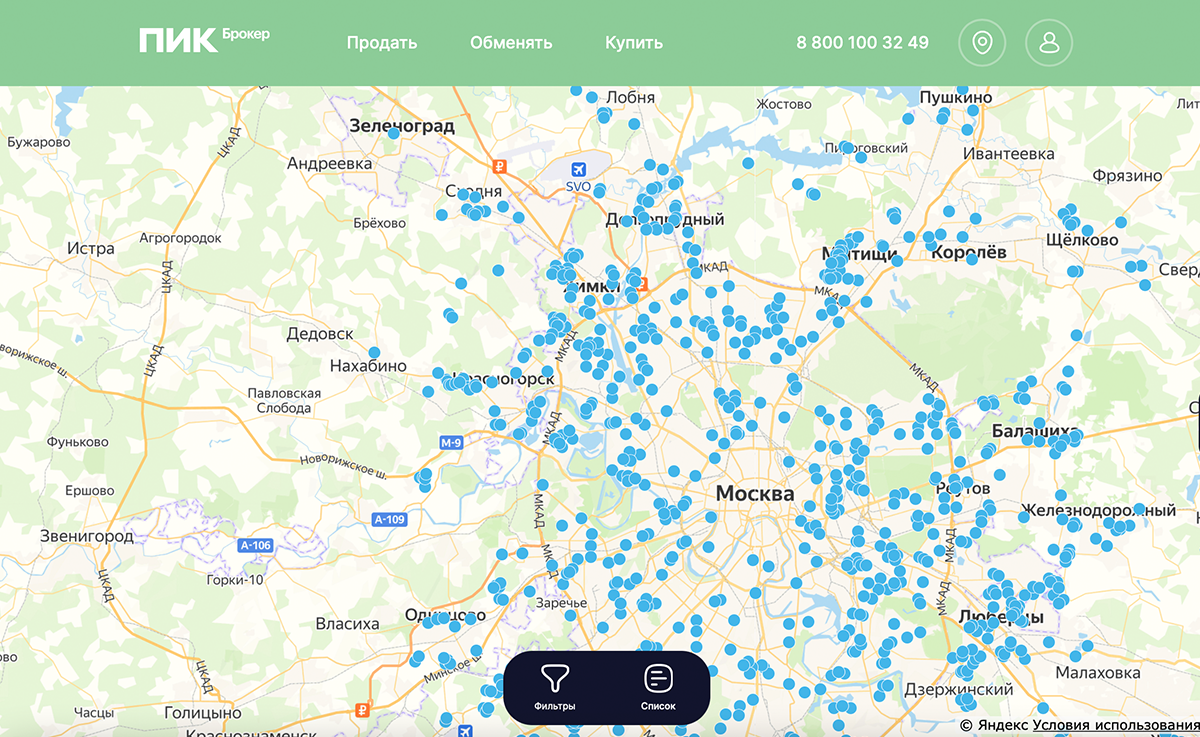The image size is (1200, 737).
Task: Click the orange ruble toll icon near Голицыно
Action: (x=362, y=712)
